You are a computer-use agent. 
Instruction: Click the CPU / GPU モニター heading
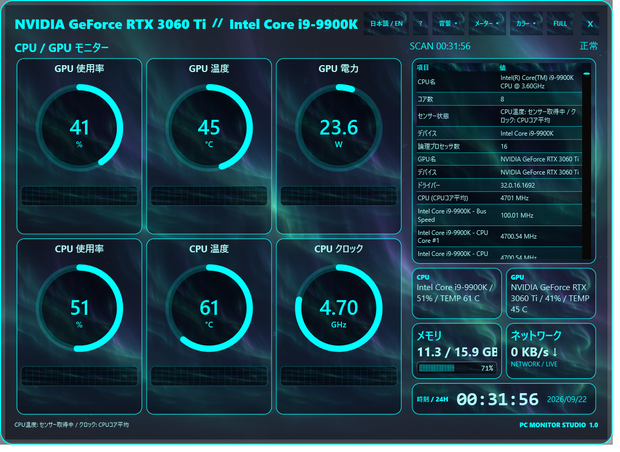62,49
